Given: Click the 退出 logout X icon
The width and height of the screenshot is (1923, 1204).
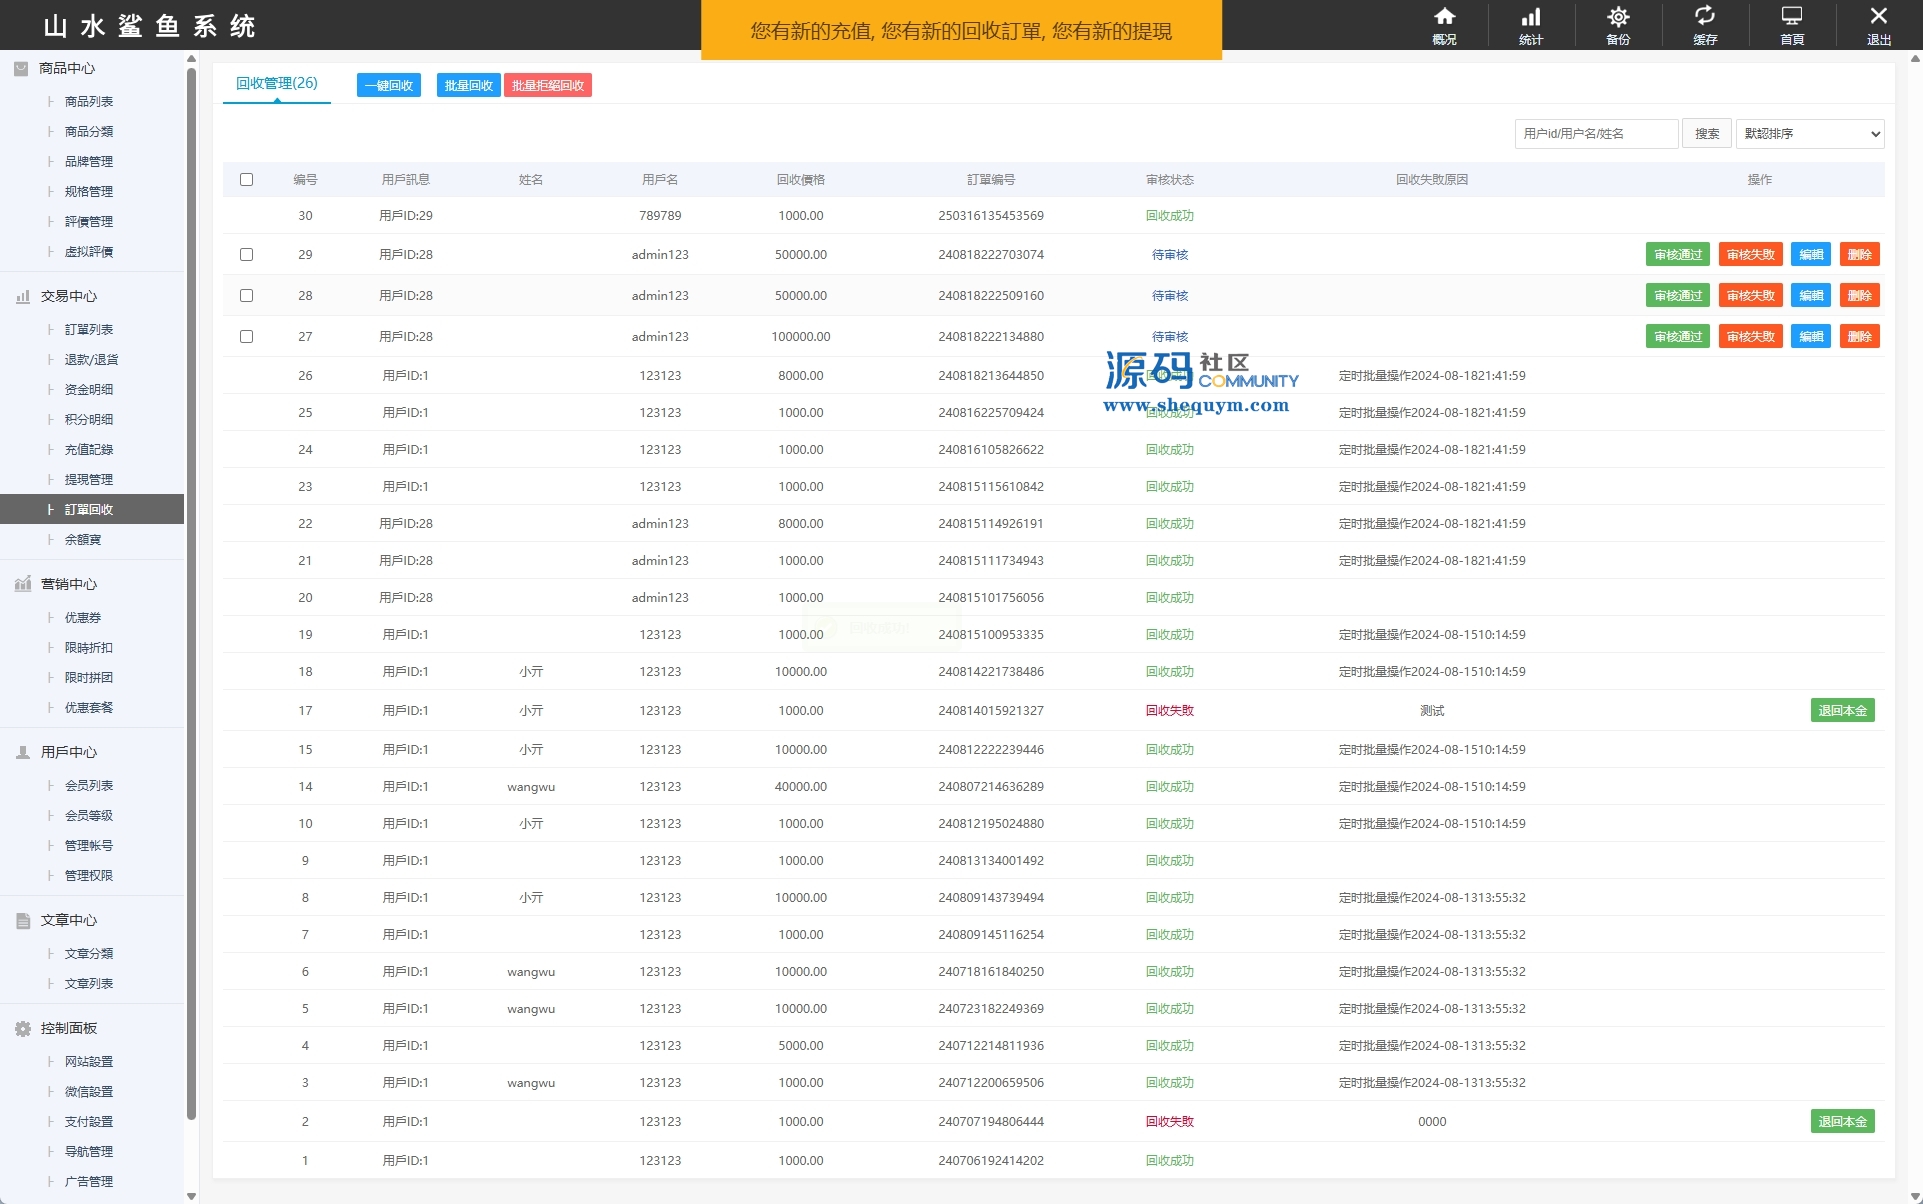Looking at the screenshot, I should coord(1878,17).
